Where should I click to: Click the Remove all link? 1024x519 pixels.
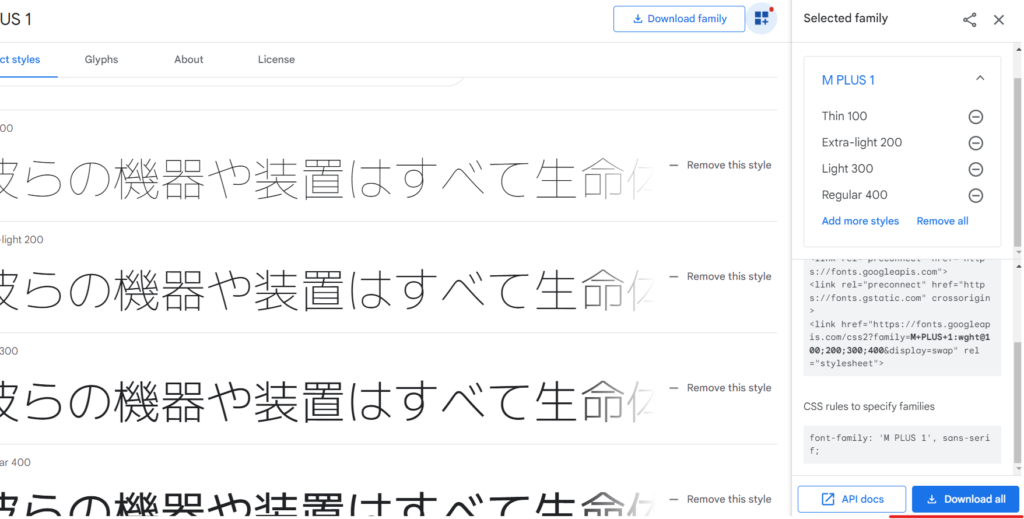tap(942, 221)
